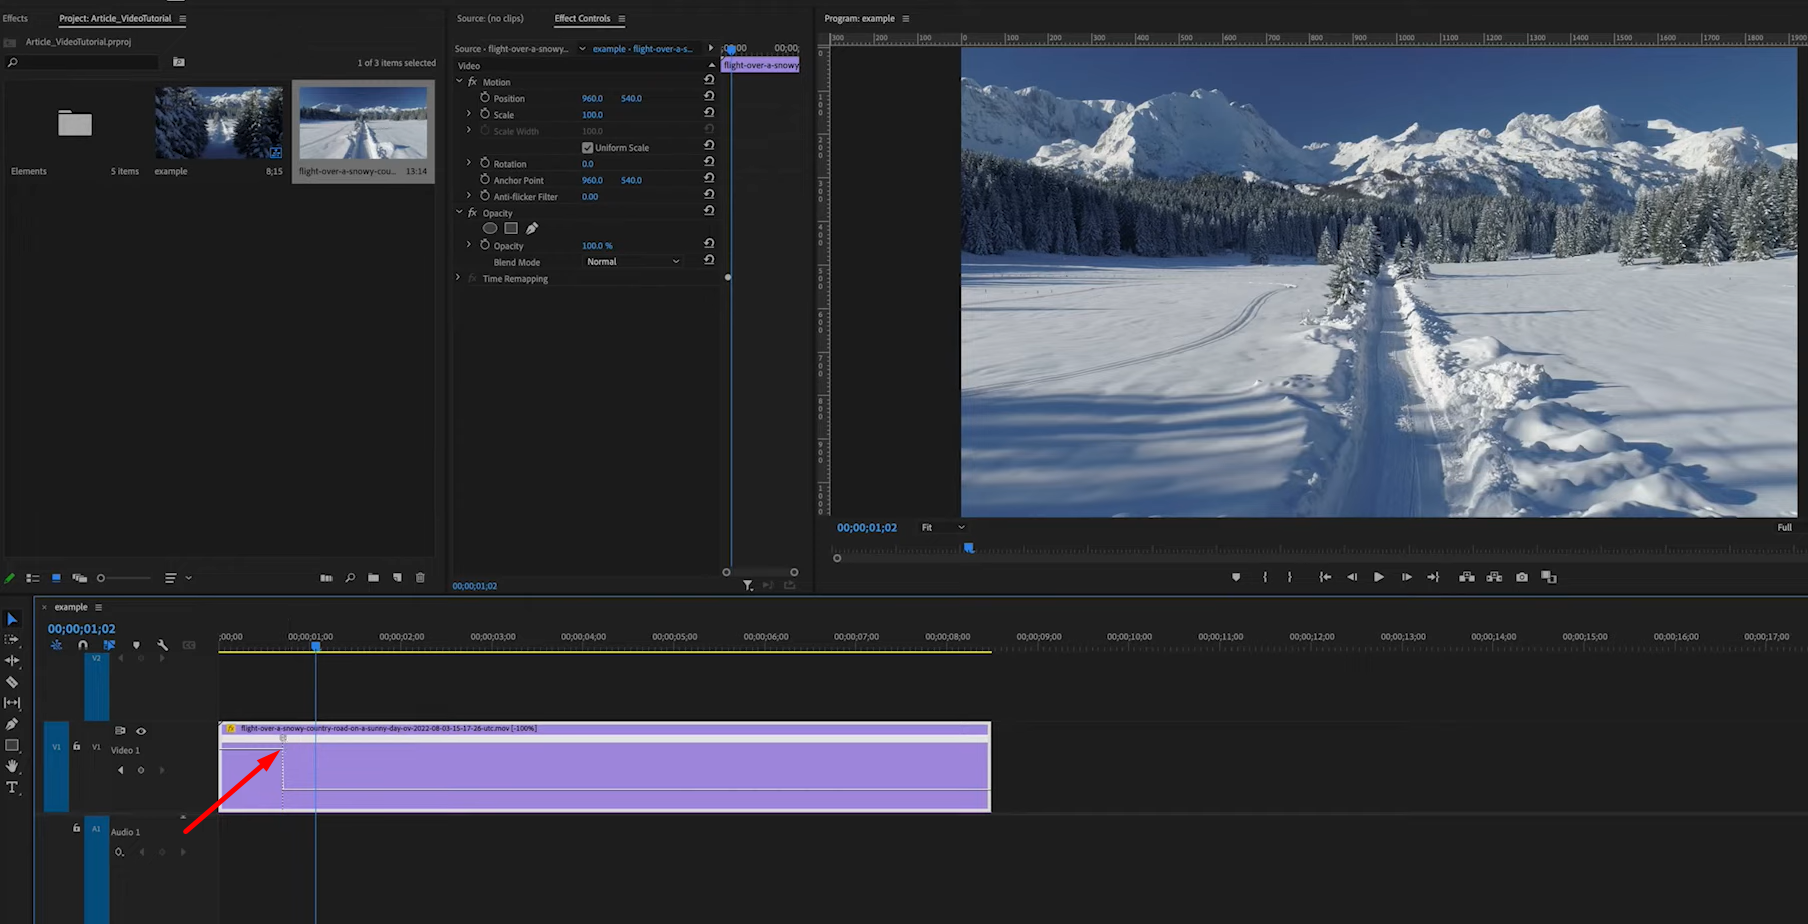Click the trash icon to clear selected clip
1808x924 pixels.
[x=420, y=578]
